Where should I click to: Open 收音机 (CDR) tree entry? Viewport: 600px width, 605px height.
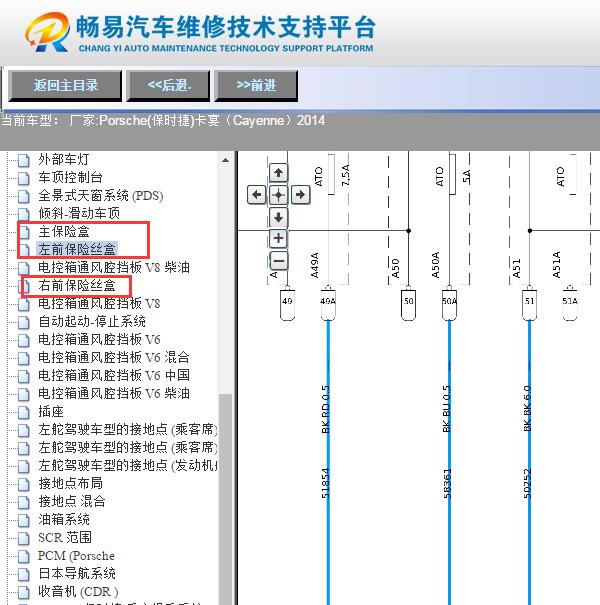point(78,591)
